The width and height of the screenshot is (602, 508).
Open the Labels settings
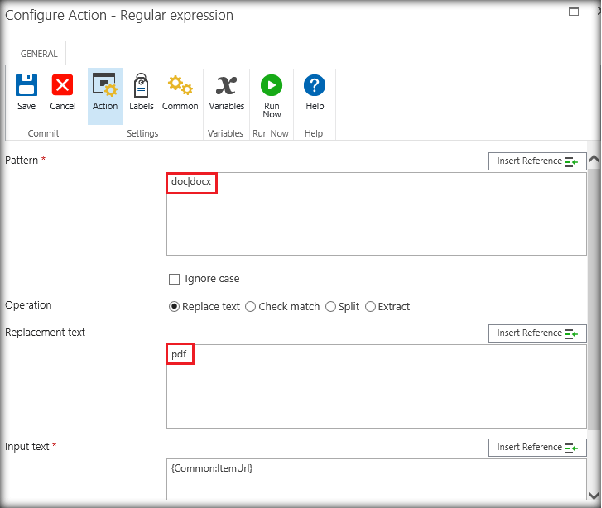(x=141, y=92)
